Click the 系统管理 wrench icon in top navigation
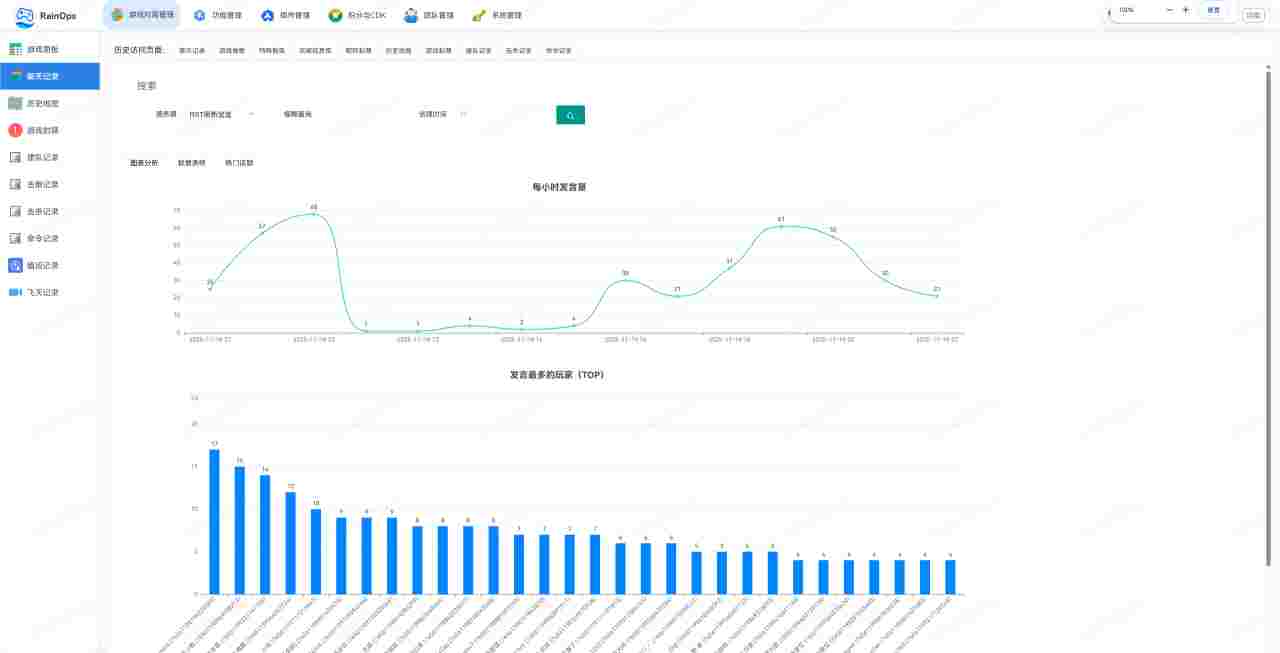The image size is (1280, 653). pos(479,15)
